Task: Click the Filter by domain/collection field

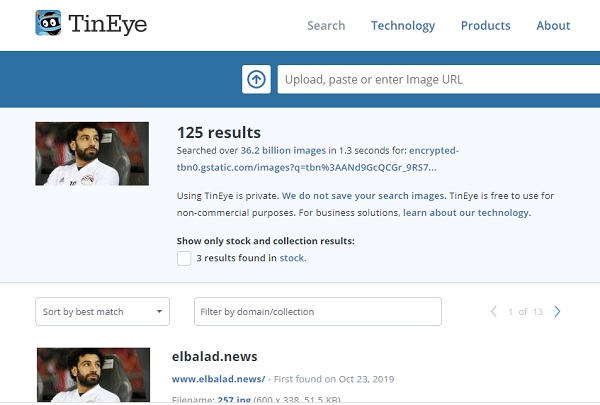Action: 318,312
